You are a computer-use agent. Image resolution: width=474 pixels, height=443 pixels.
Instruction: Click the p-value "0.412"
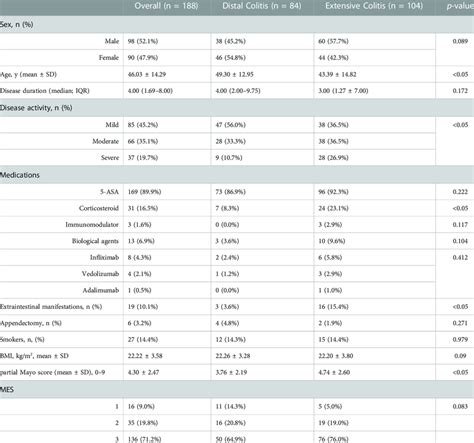pos(460,257)
